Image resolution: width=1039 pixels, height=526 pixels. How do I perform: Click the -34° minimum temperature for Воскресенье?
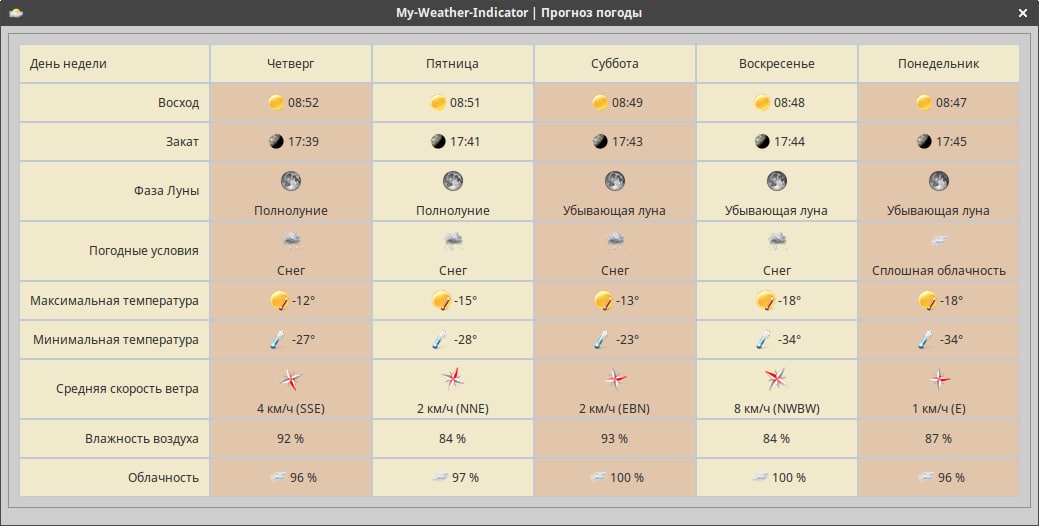789,339
